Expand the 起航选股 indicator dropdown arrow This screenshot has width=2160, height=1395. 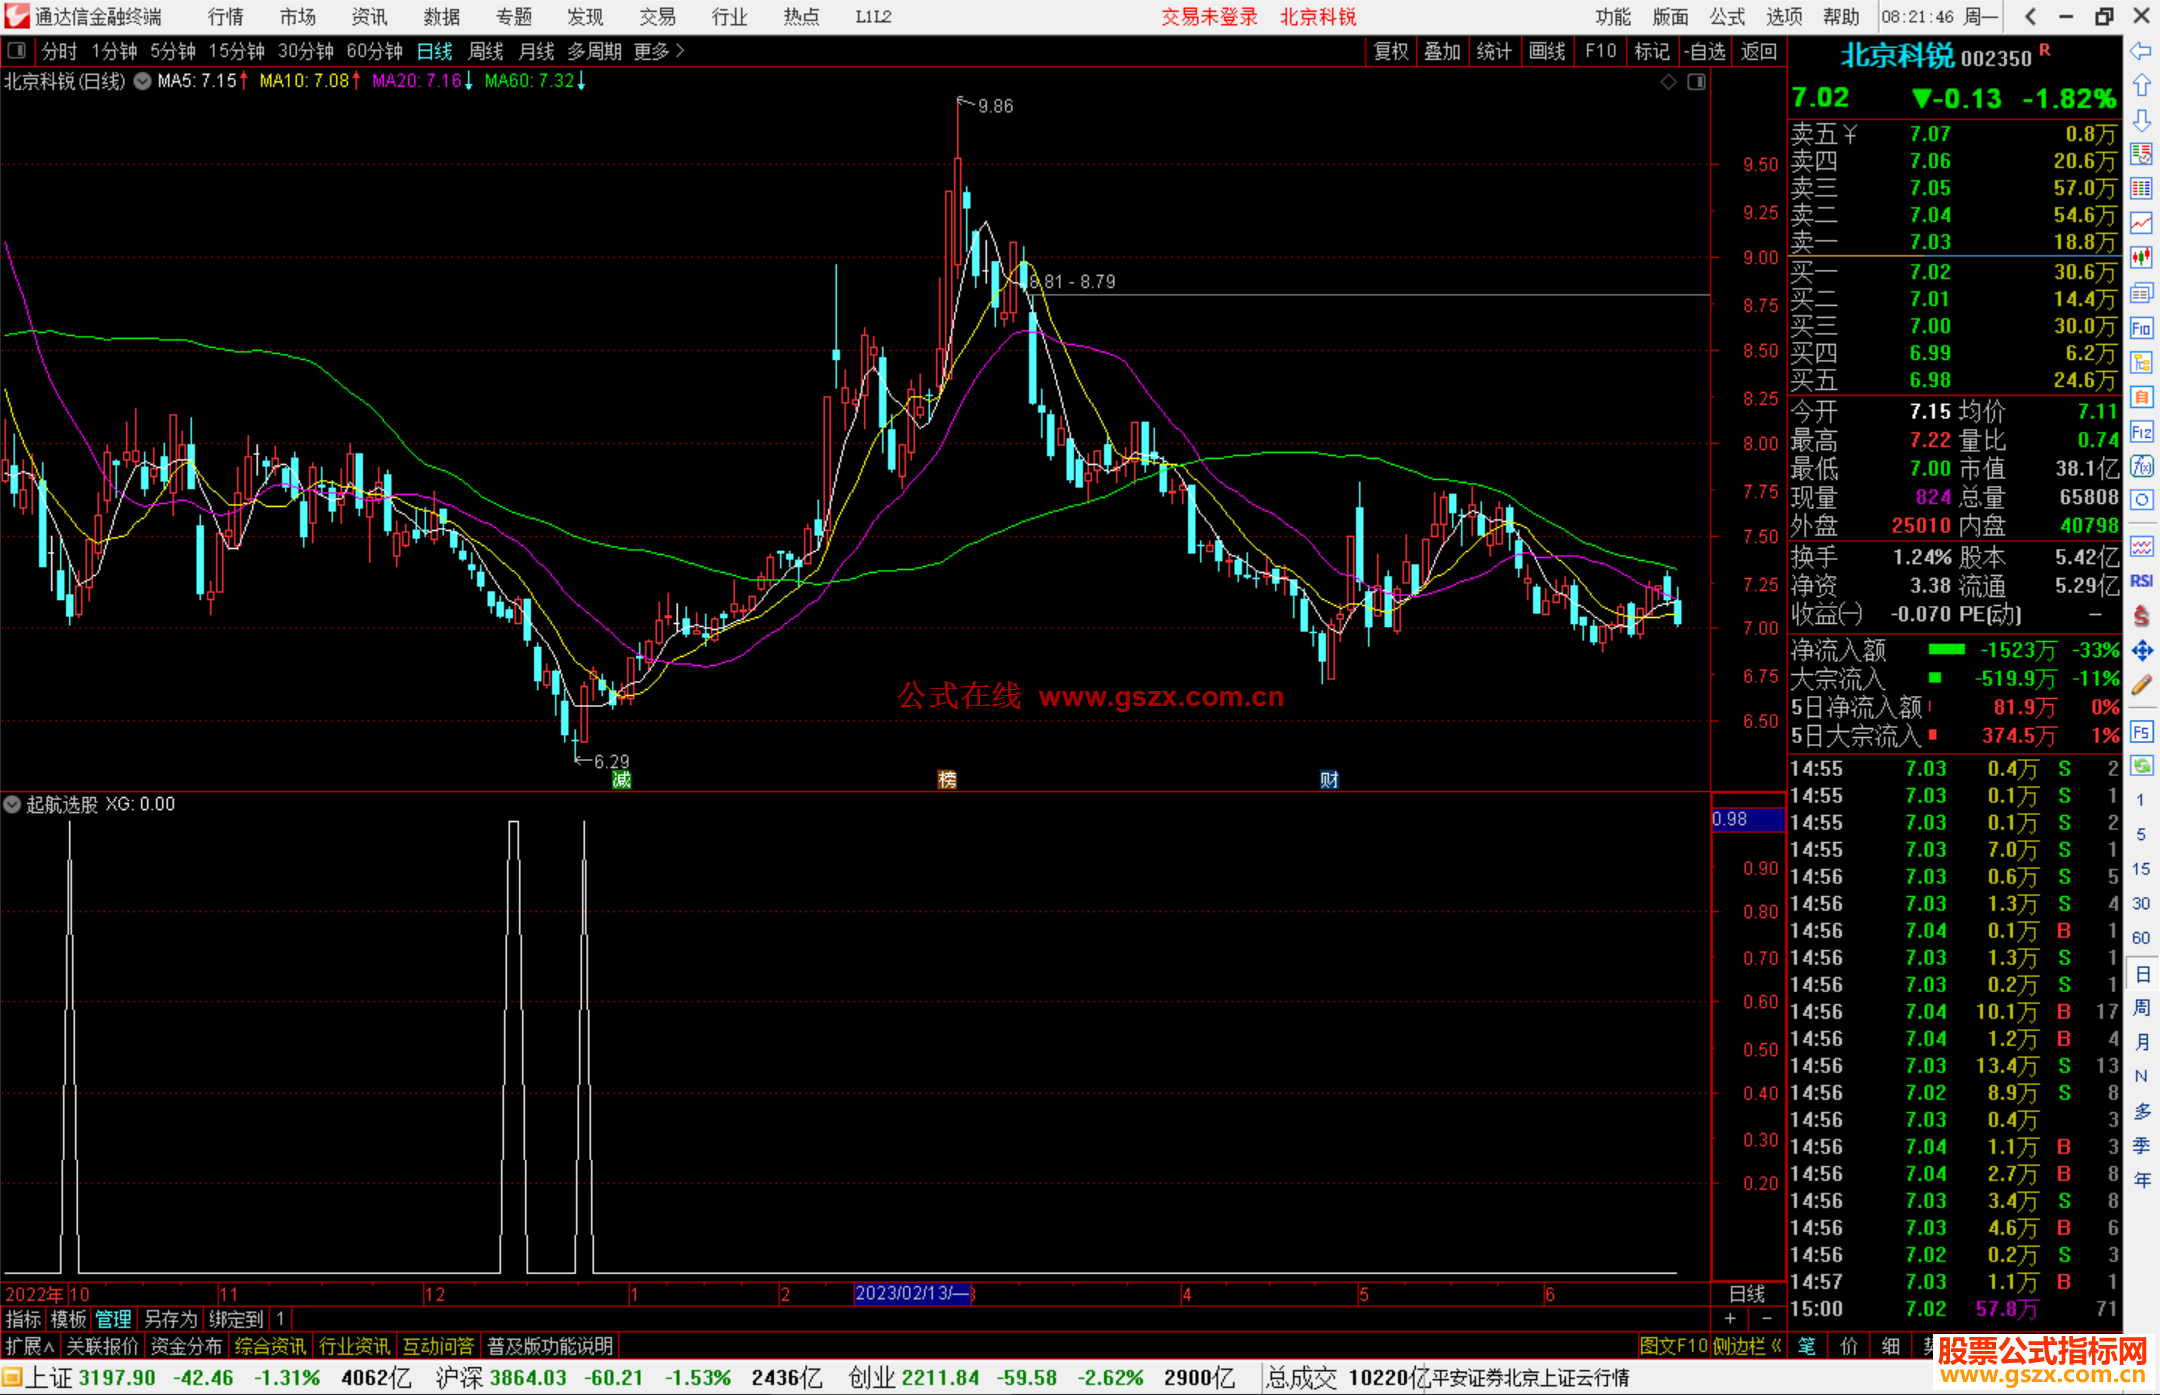(12, 804)
